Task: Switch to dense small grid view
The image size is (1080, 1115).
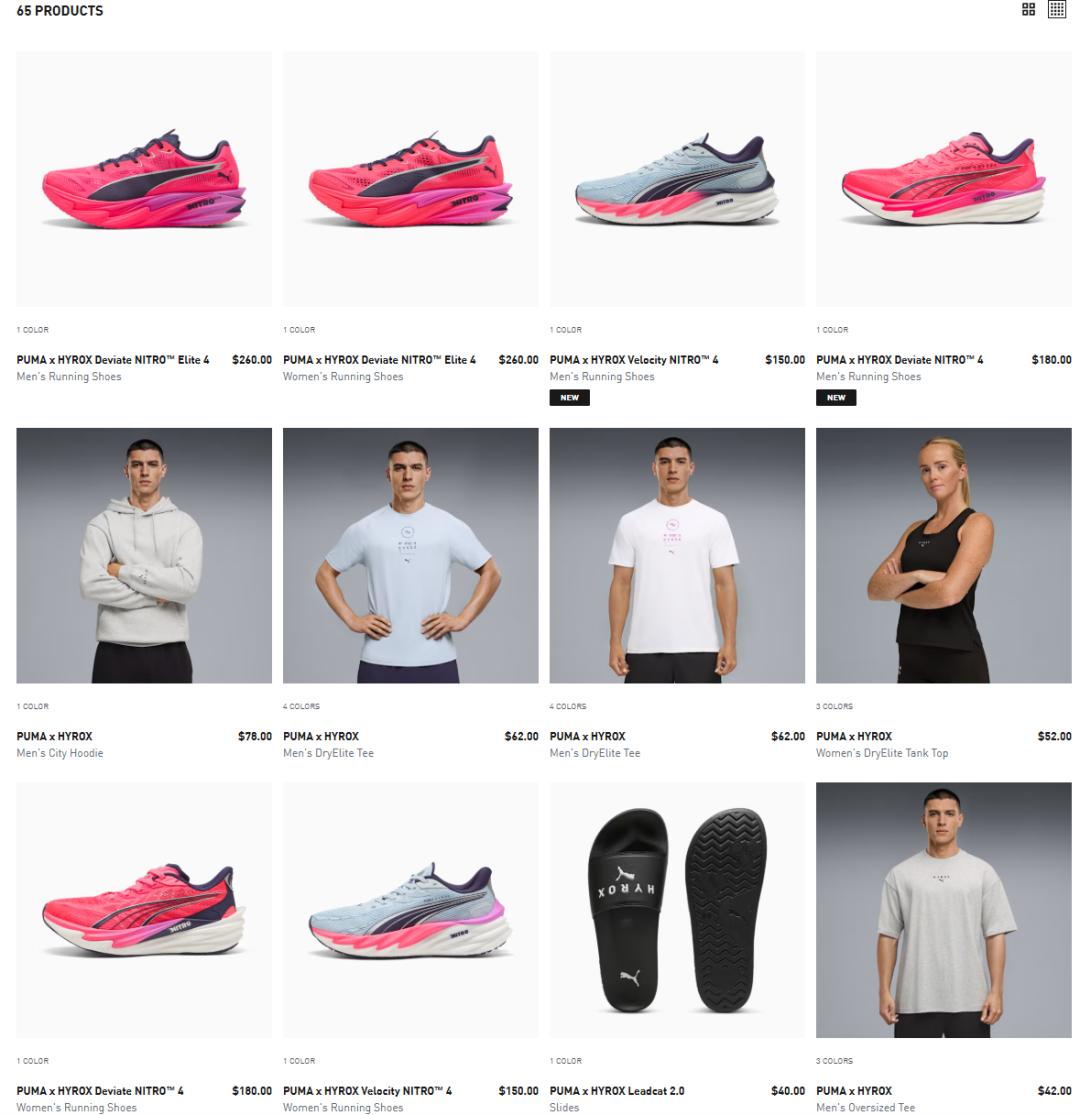Action: (x=1057, y=9)
